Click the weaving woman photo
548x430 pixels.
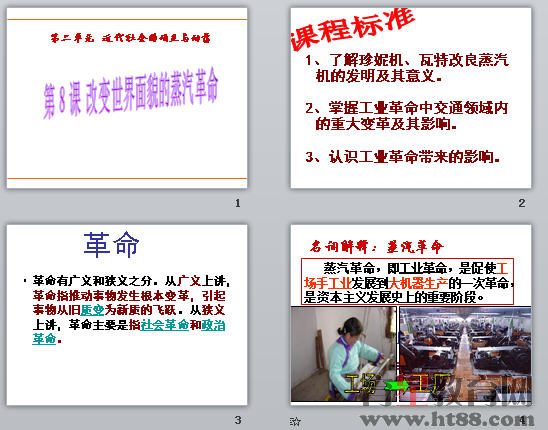click(x=344, y=354)
